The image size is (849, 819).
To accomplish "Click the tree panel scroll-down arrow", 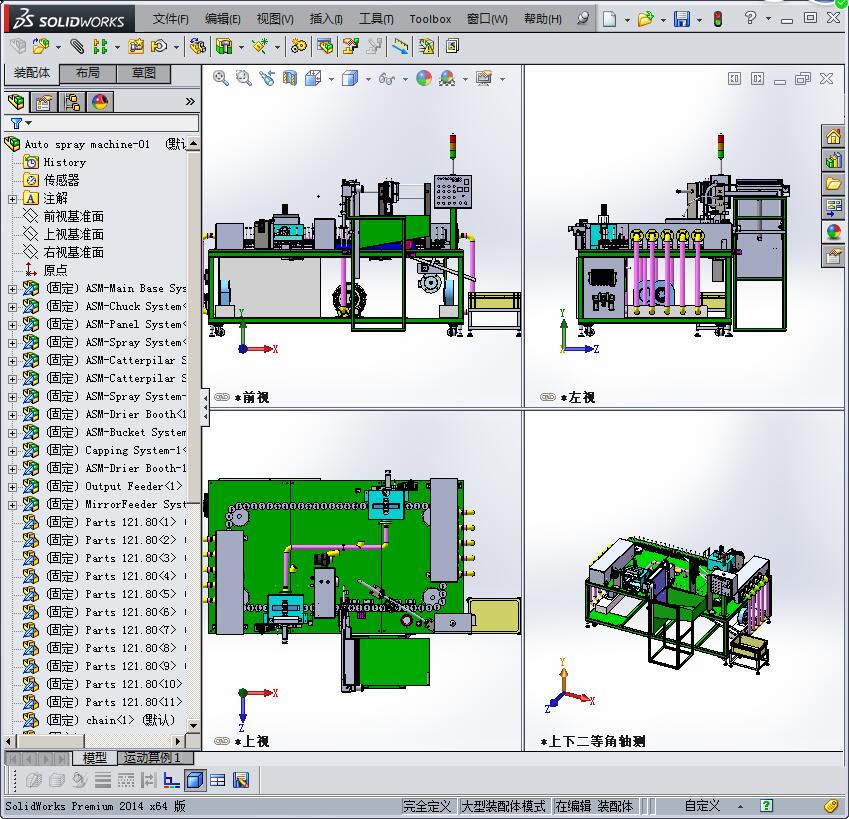I will pos(193,725).
